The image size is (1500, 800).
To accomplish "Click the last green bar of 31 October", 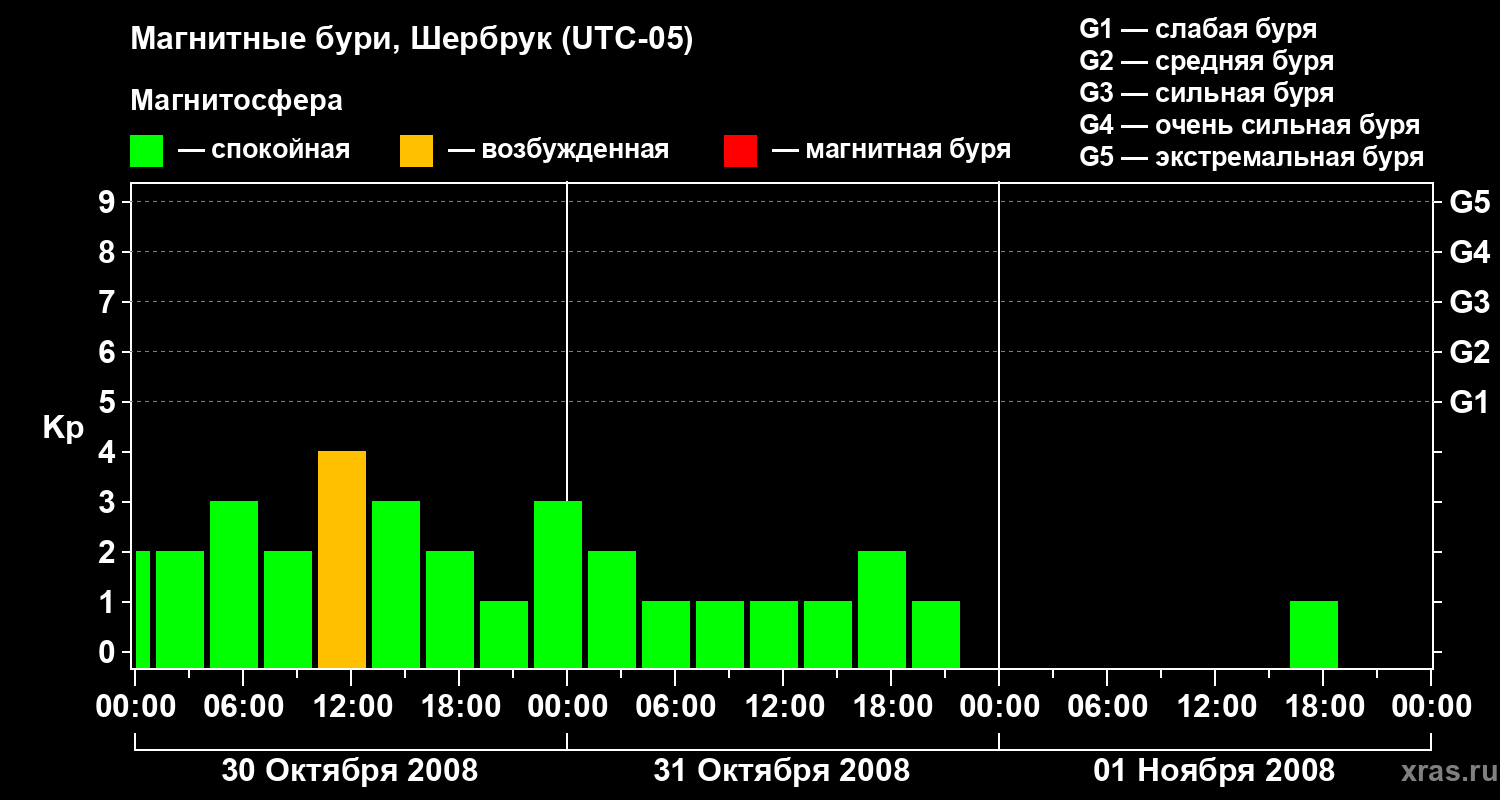I will [x=936, y=635].
